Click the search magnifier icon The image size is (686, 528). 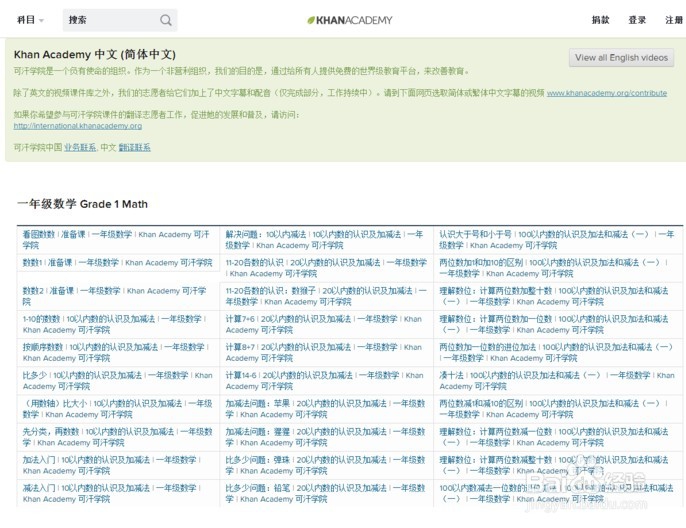coord(166,20)
